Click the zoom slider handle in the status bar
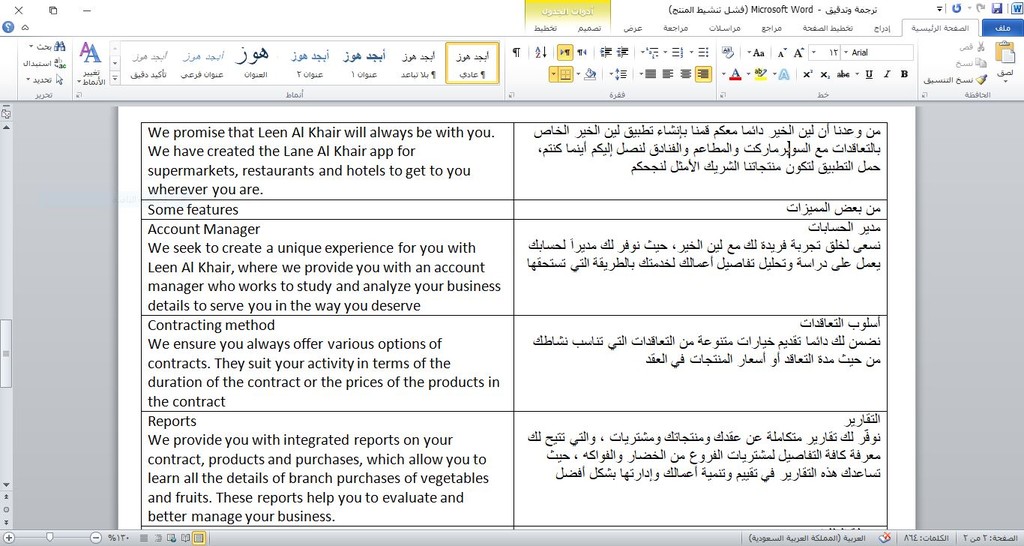 click(50, 538)
